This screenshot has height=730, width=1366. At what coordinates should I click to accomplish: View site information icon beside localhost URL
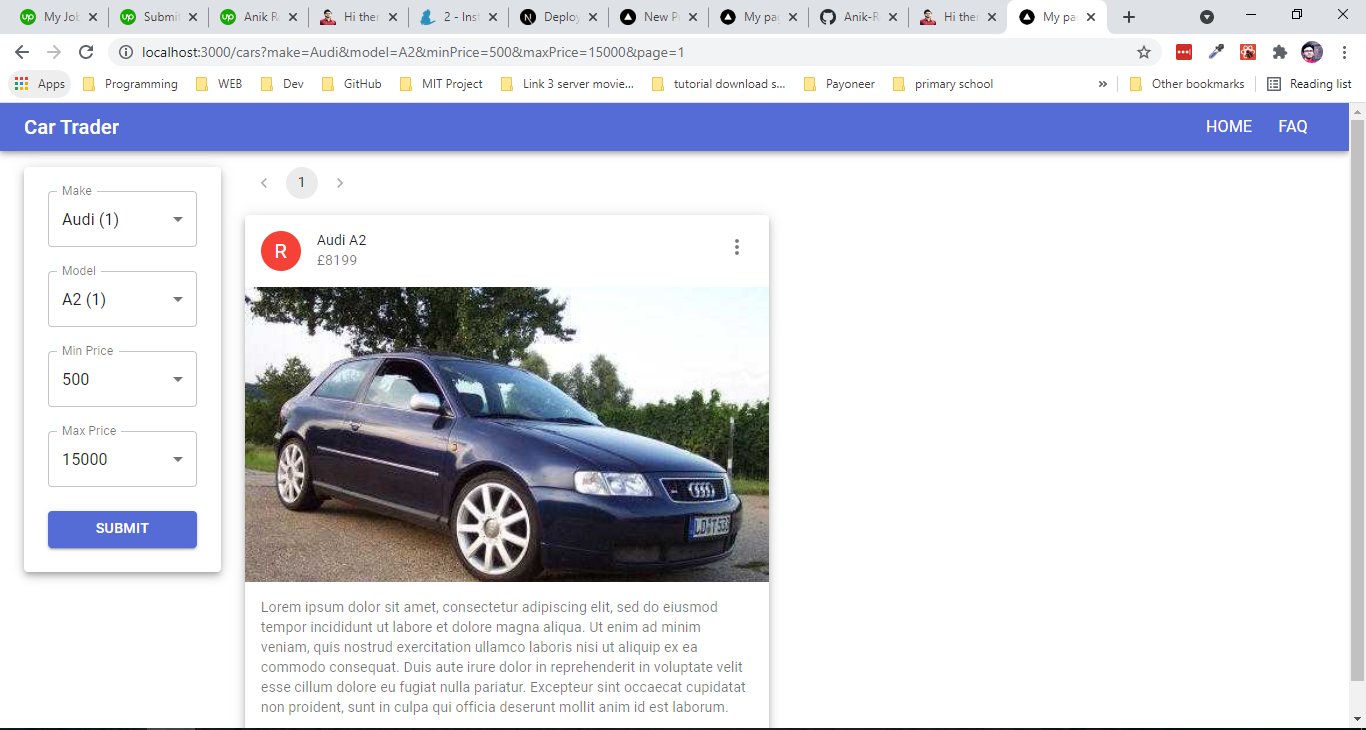pos(126,52)
